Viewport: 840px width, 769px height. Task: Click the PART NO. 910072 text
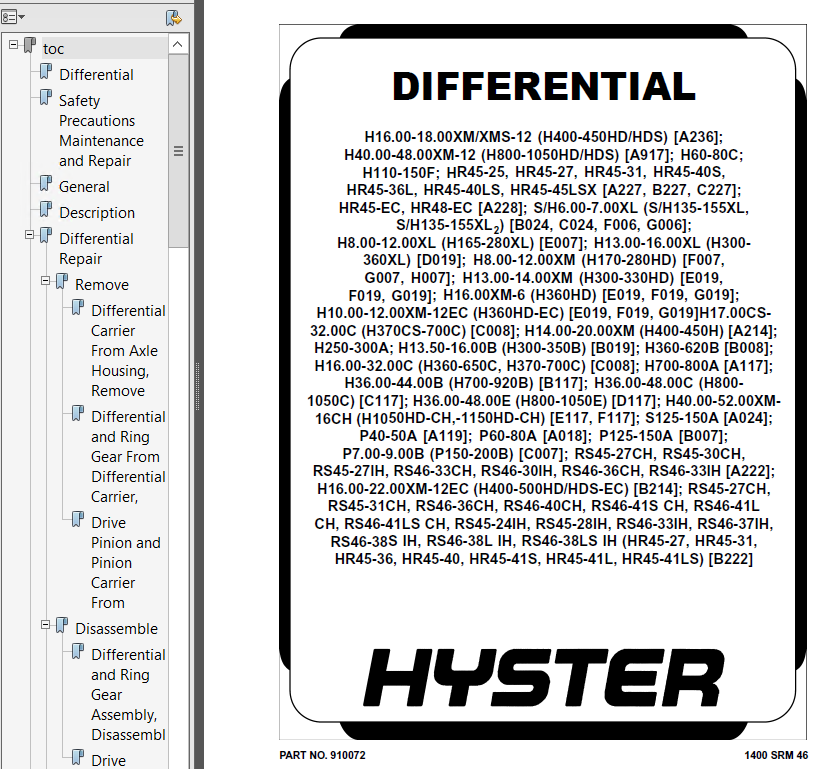coord(322,755)
